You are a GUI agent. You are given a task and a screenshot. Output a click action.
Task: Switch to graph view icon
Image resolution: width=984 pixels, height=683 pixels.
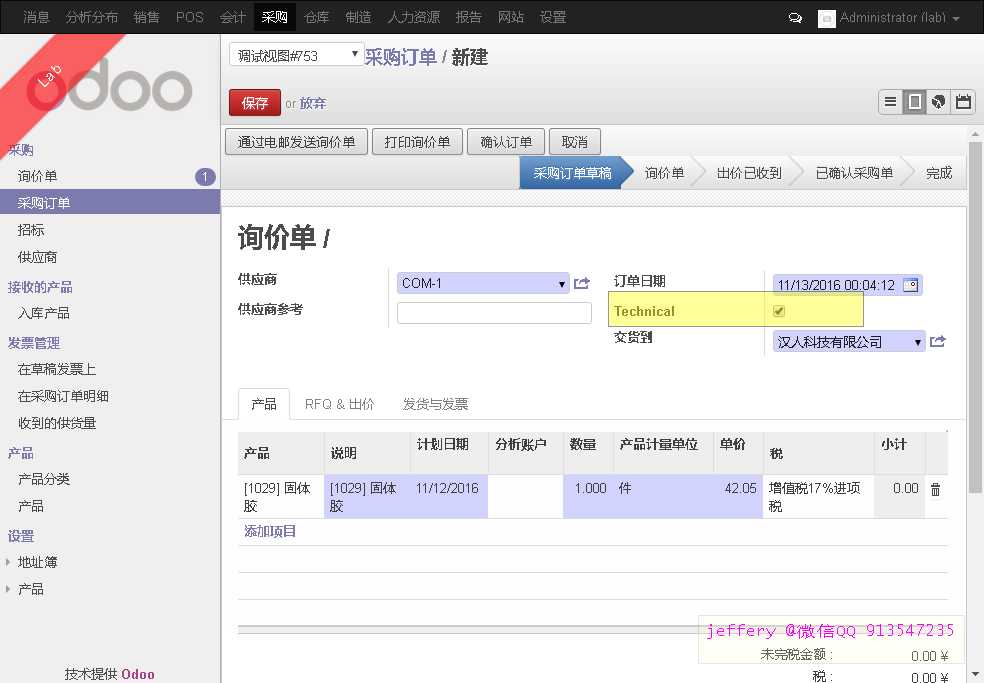pos(939,102)
